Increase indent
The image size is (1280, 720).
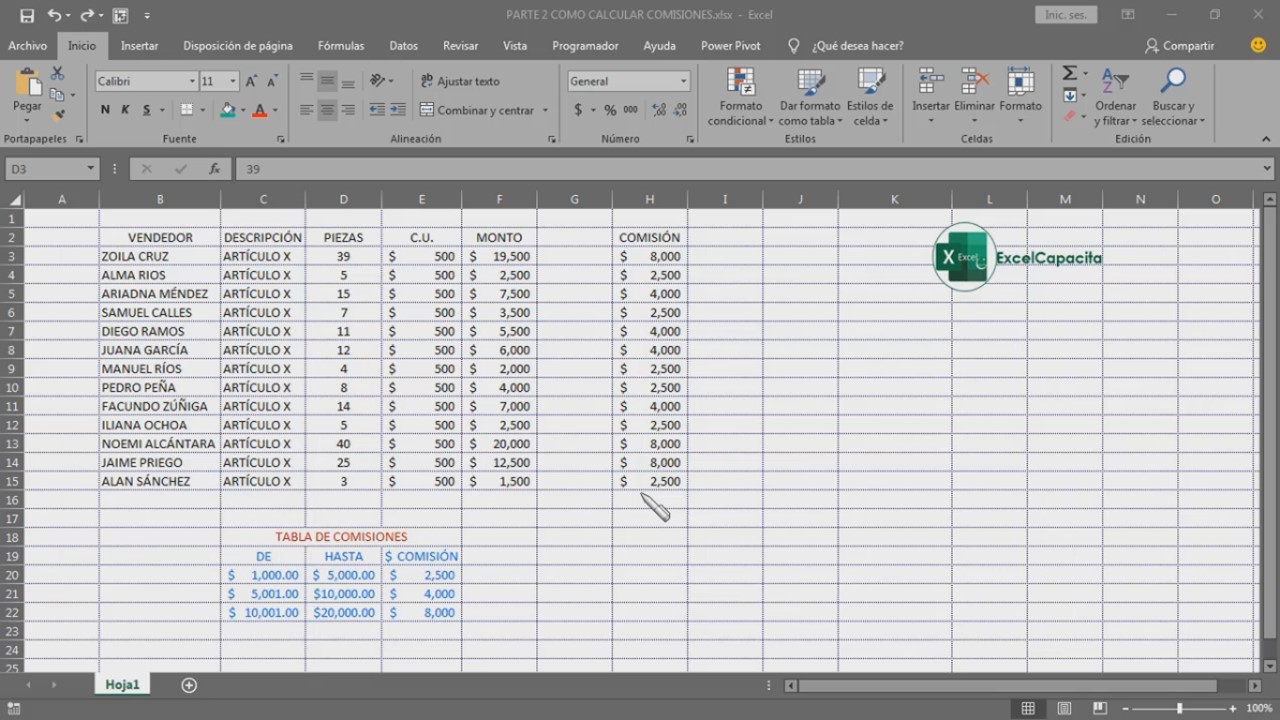(x=398, y=110)
